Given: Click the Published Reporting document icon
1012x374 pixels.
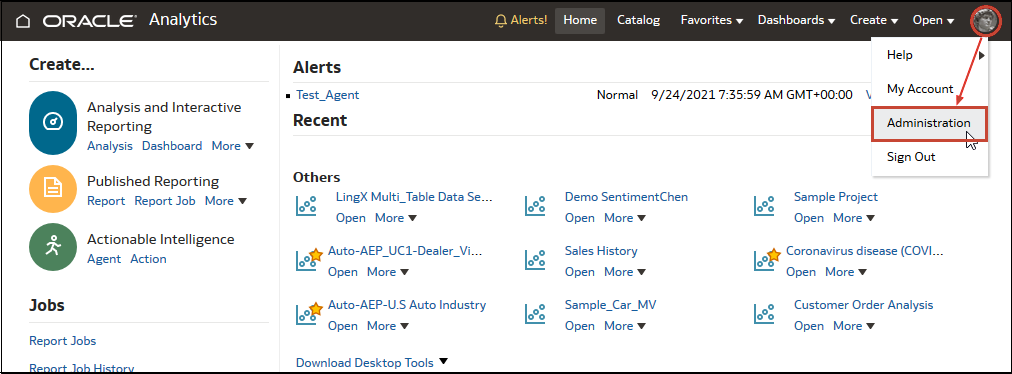Looking at the screenshot, I should [x=53, y=188].
